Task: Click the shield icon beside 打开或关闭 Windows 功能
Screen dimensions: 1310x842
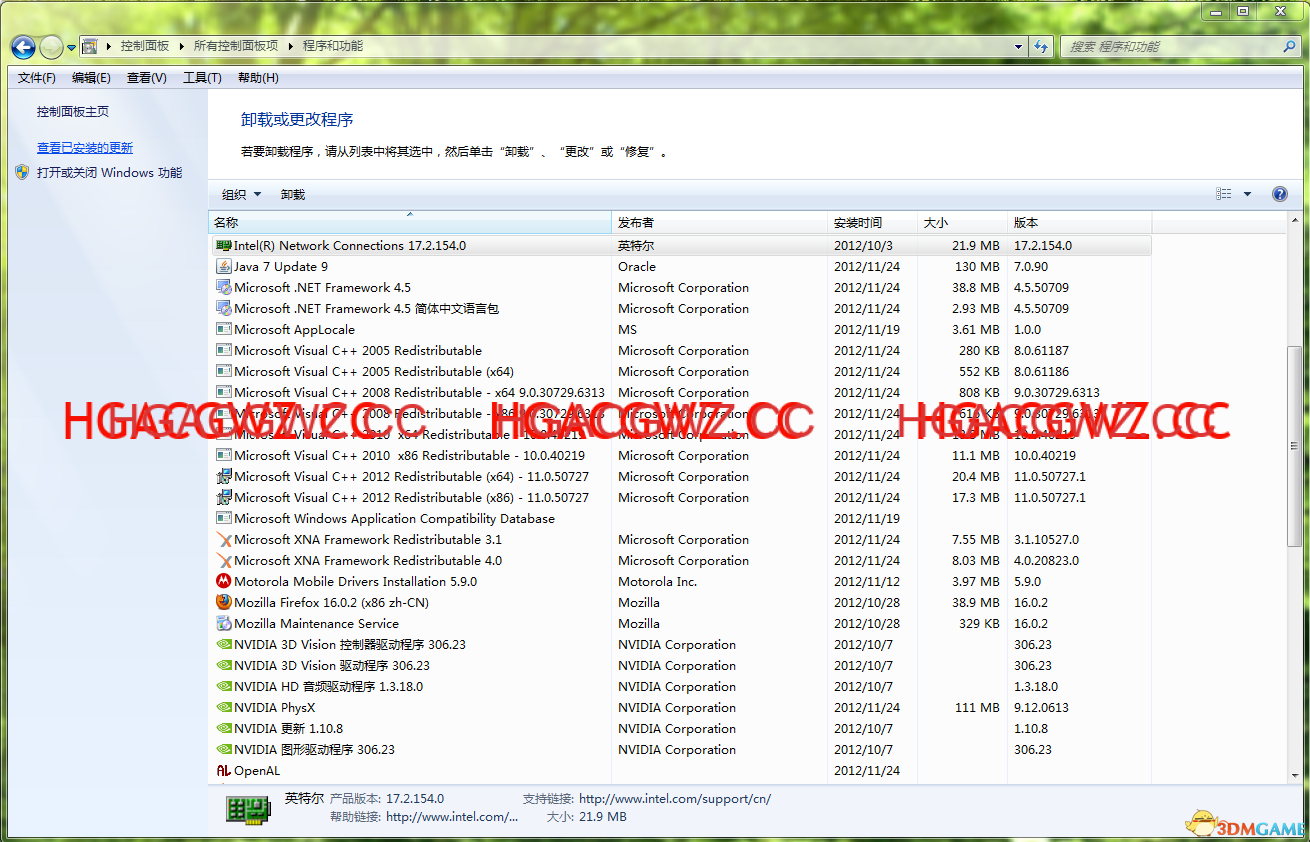Action: coord(22,172)
